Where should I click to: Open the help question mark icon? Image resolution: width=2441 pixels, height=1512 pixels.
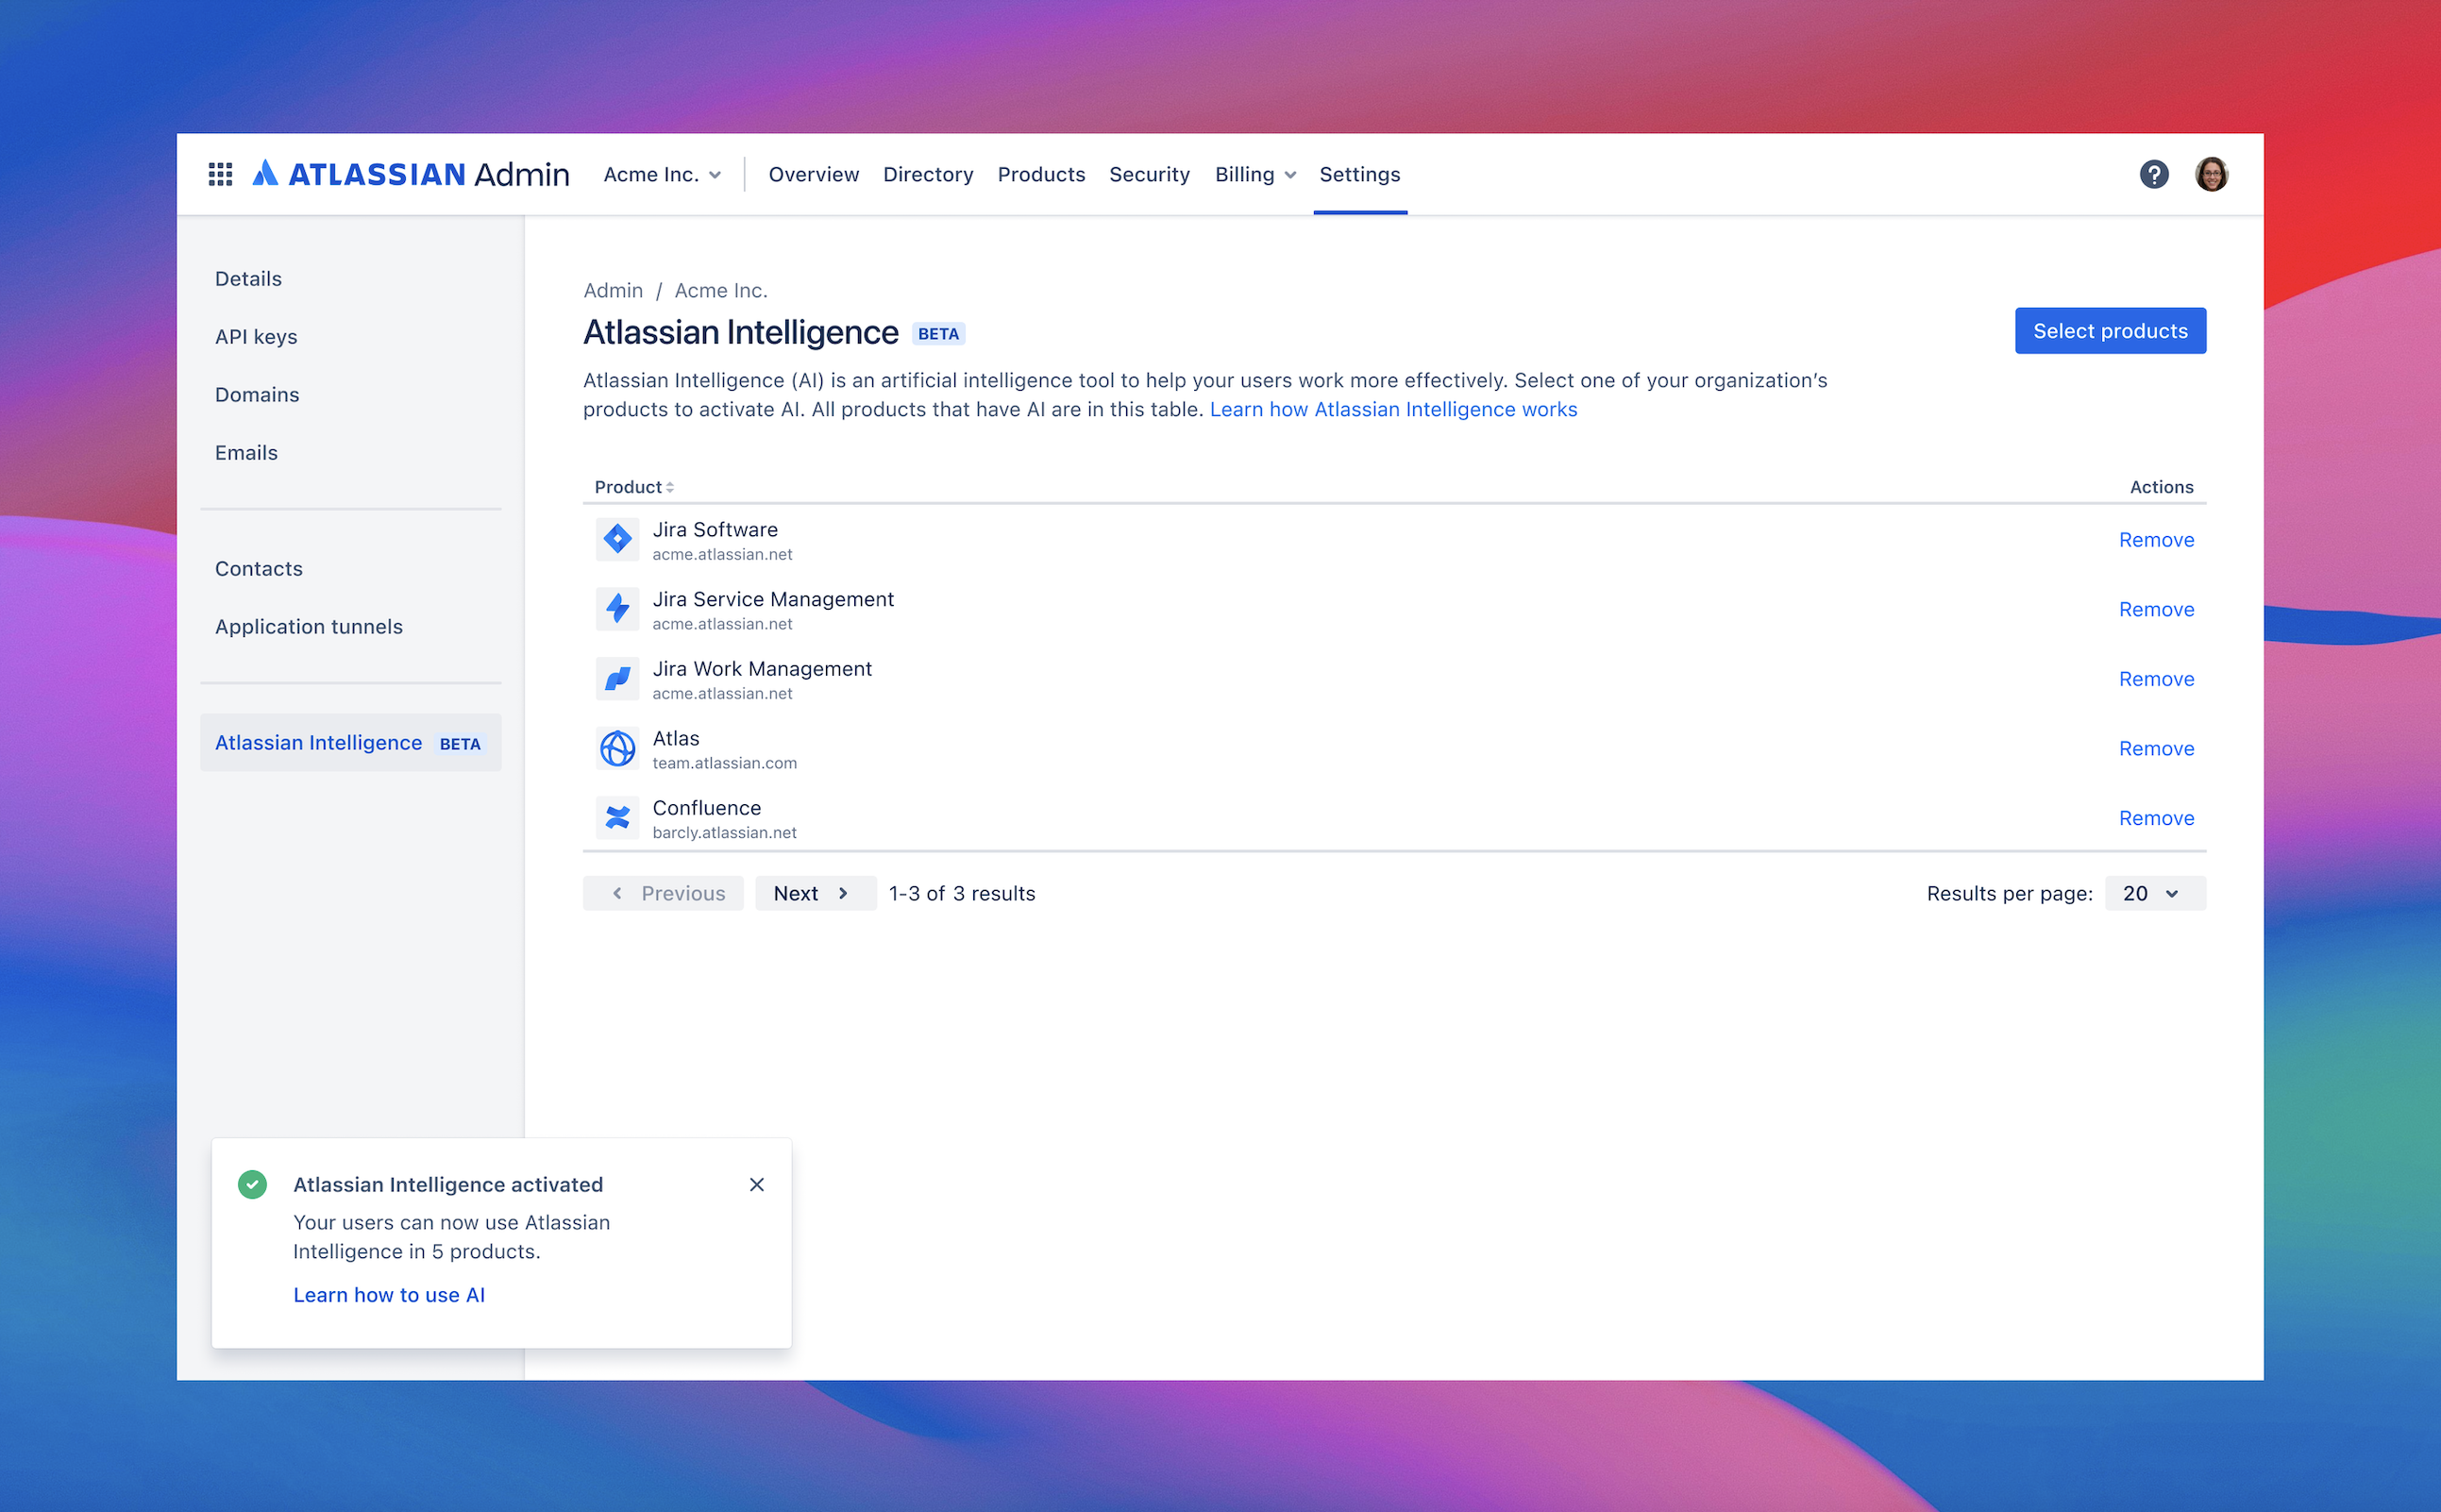[x=2153, y=174]
